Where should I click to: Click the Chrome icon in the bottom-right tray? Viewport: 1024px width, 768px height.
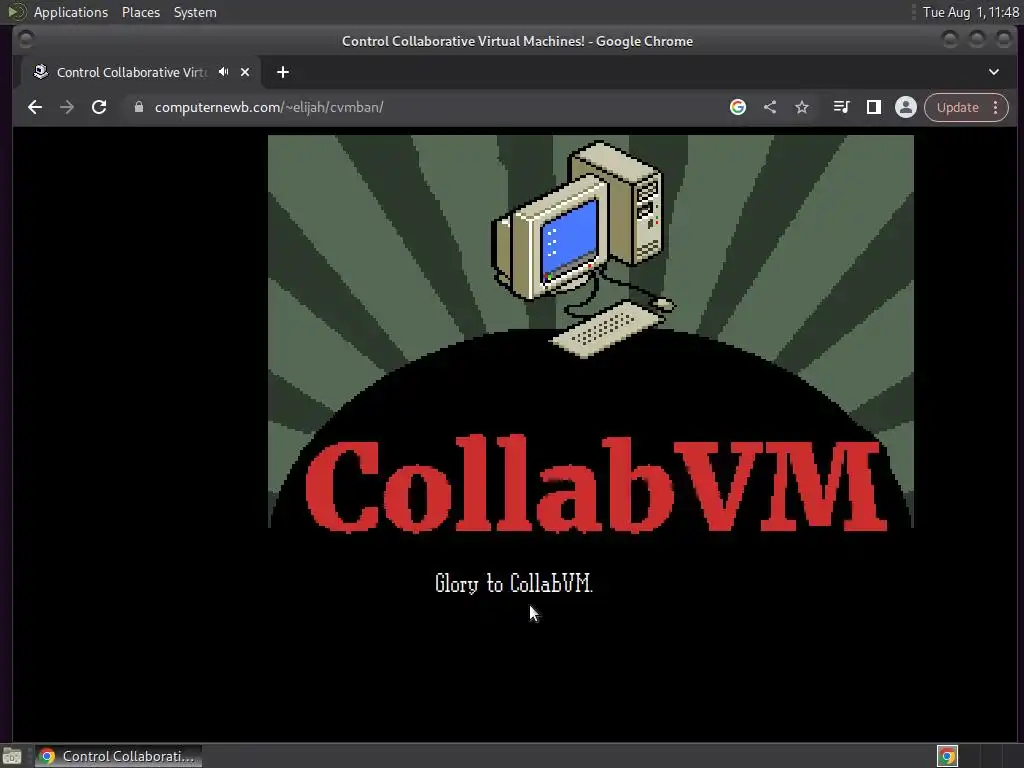947,756
